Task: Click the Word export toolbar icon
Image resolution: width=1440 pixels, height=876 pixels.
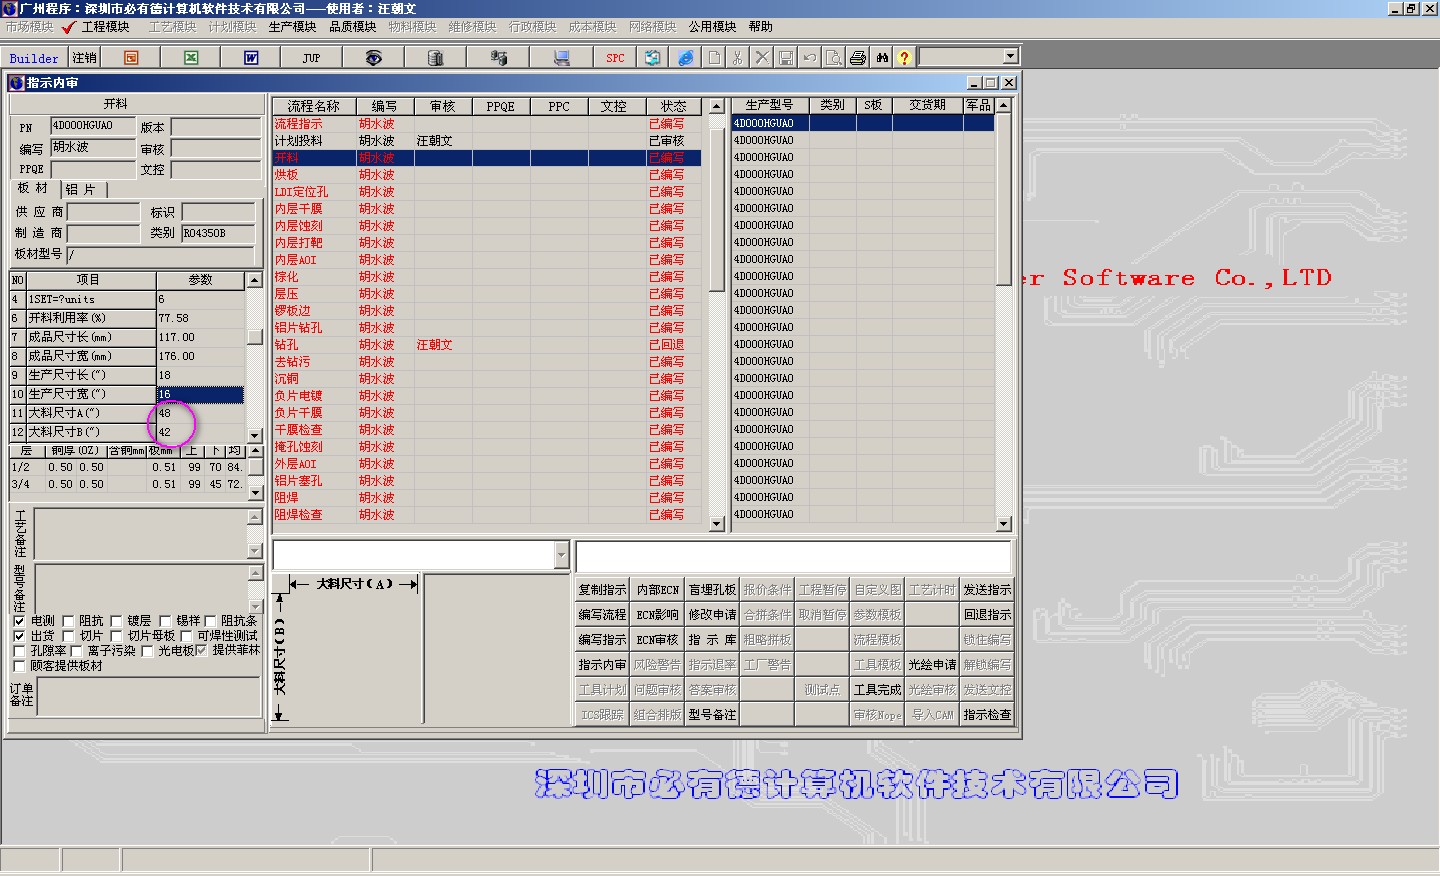Action: pos(251,58)
